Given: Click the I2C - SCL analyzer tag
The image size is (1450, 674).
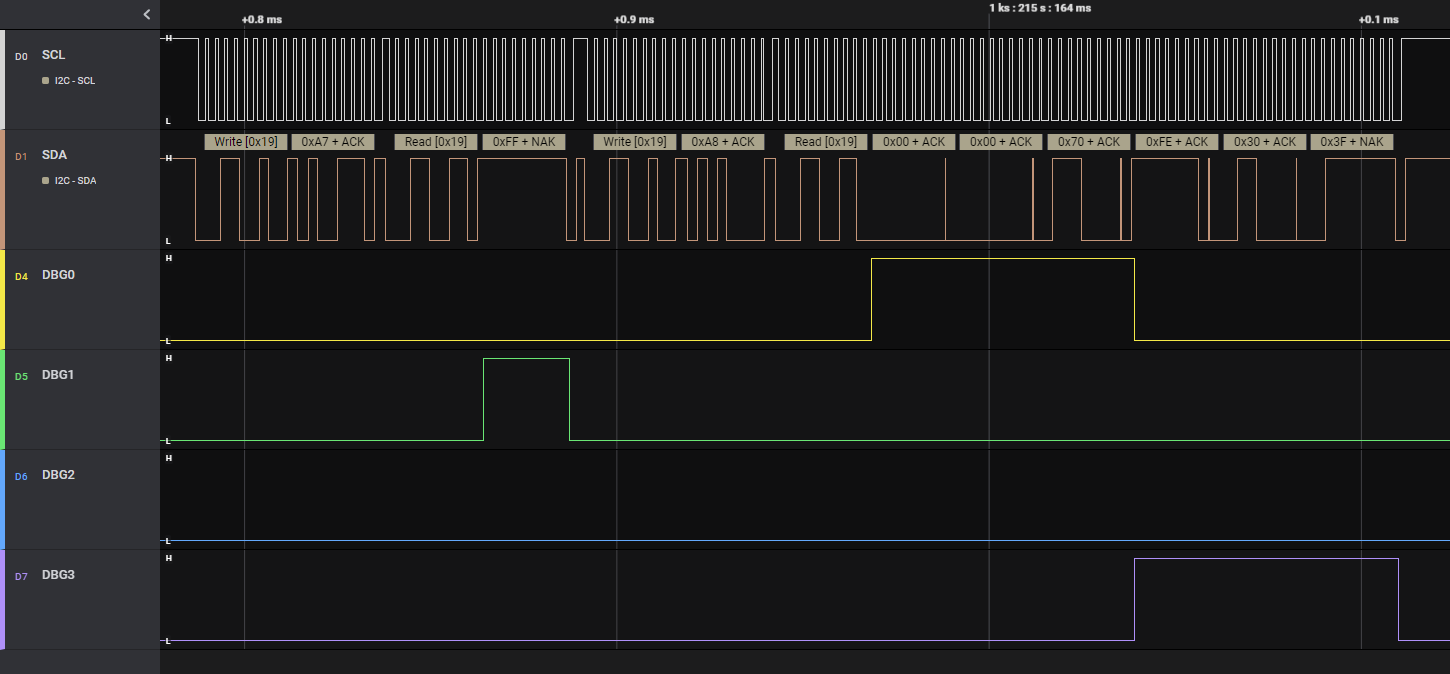Looking at the screenshot, I should point(69,81).
